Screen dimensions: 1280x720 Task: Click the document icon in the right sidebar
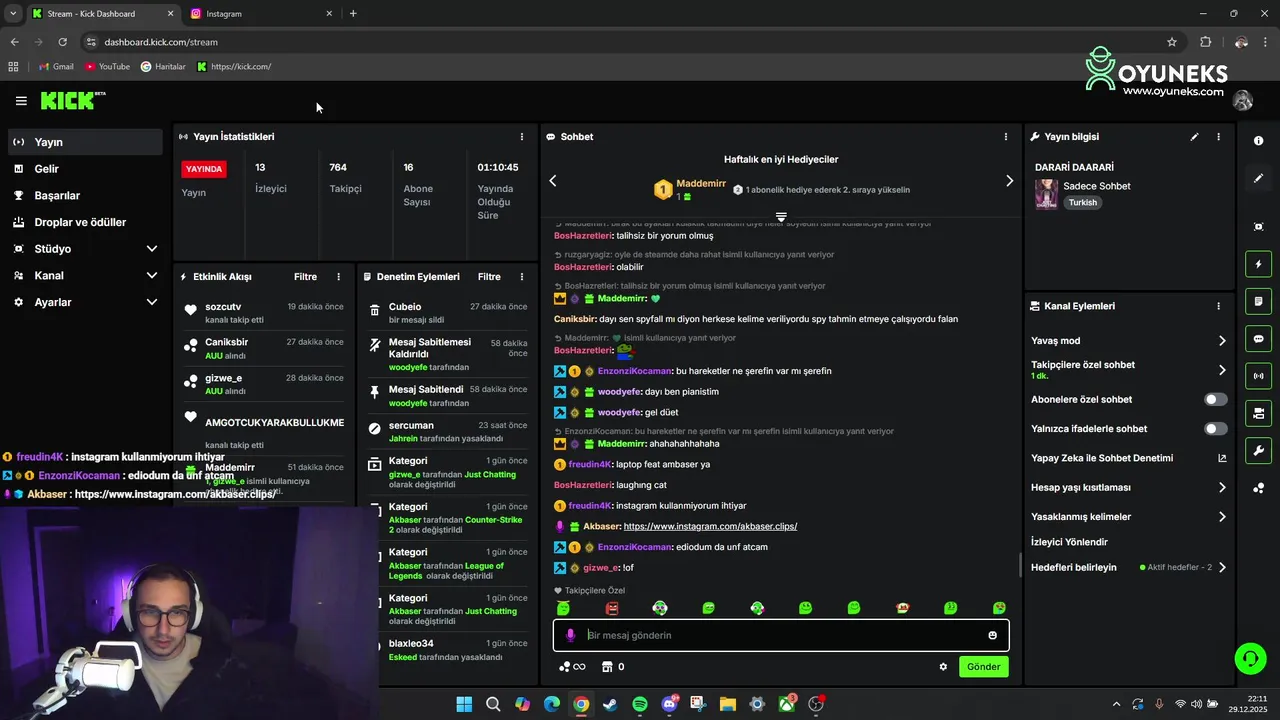1259,301
